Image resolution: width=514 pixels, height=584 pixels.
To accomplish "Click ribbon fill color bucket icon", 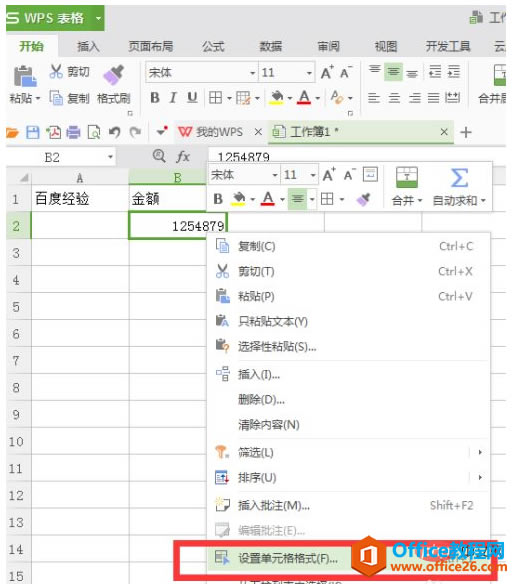I will [277, 97].
